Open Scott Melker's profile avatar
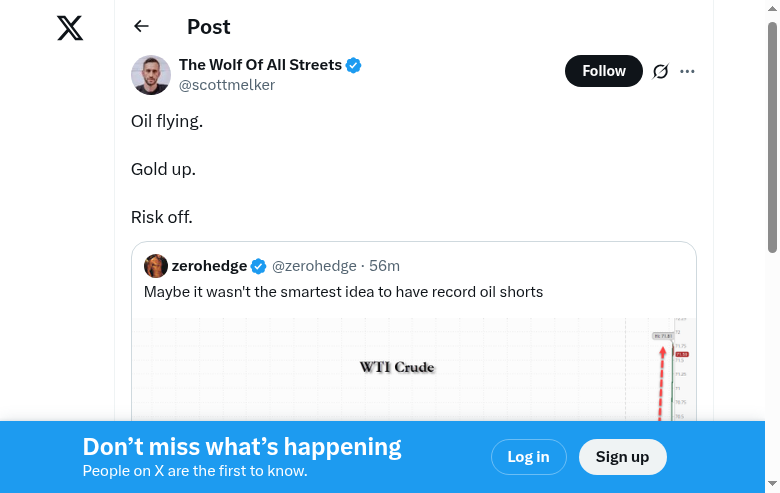 point(151,75)
